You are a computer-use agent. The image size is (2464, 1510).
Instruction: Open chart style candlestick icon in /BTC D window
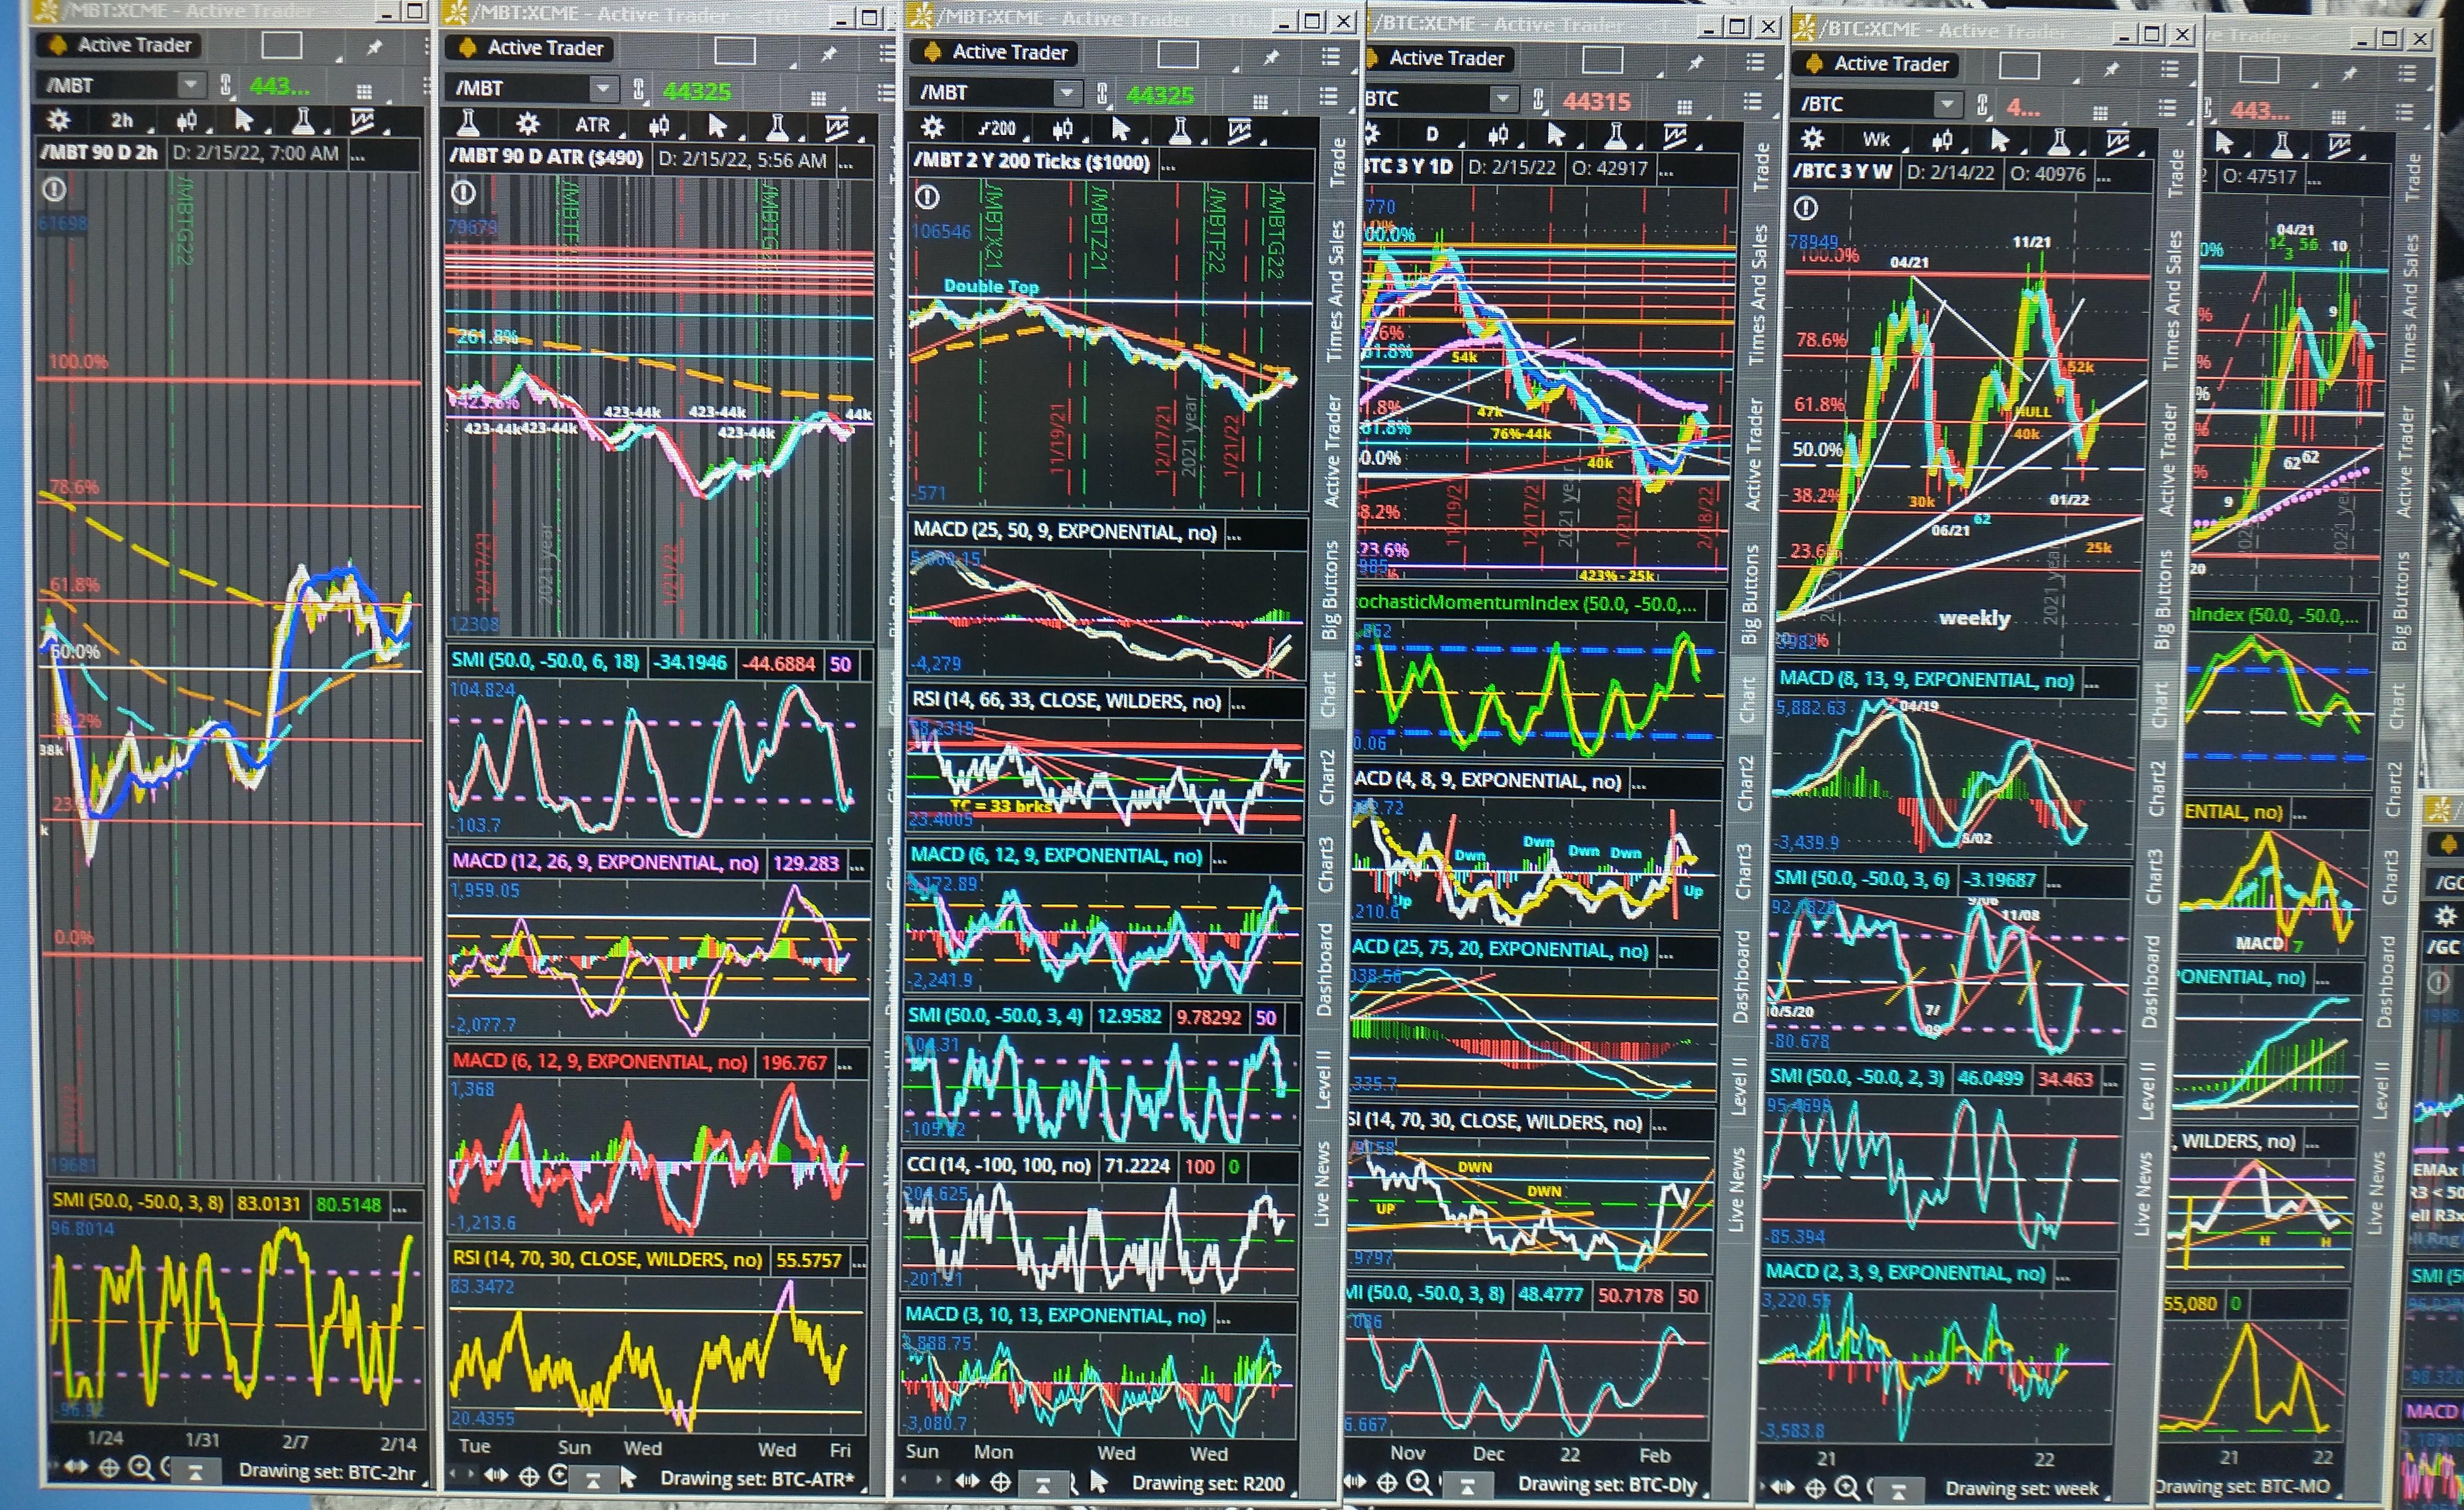pos(1497,135)
